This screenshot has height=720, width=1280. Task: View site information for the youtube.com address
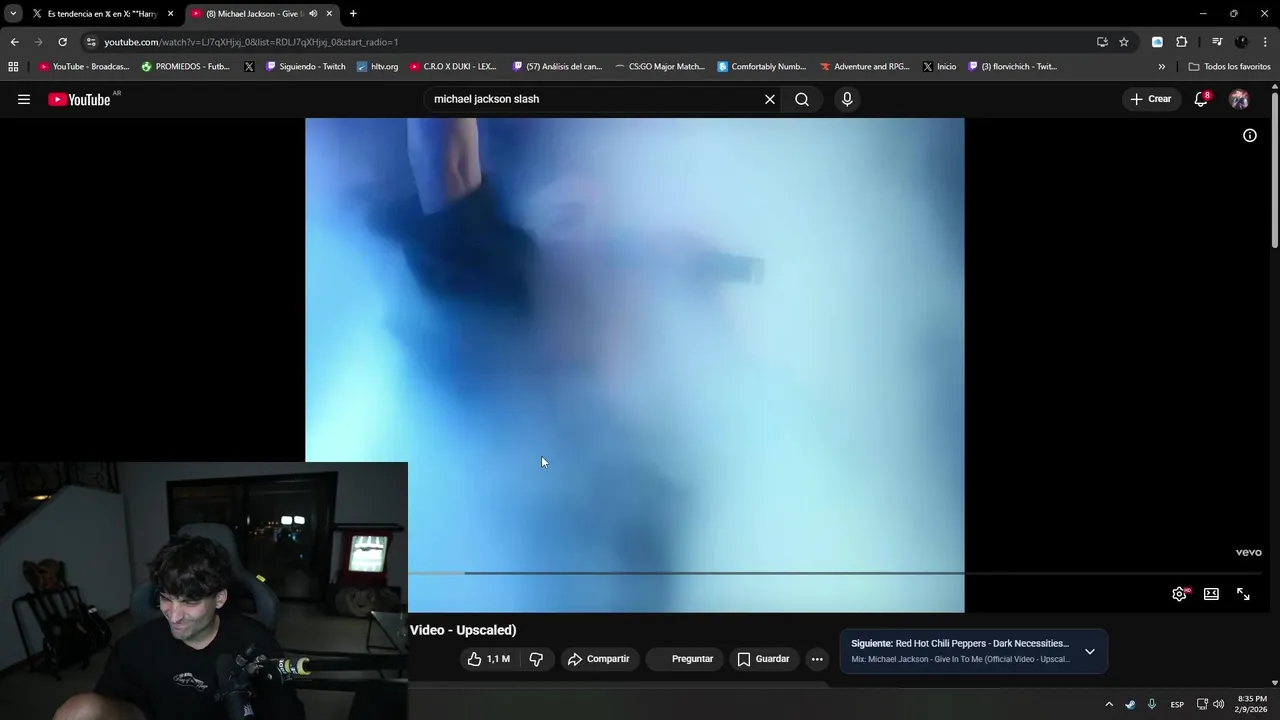tap(91, 42)
